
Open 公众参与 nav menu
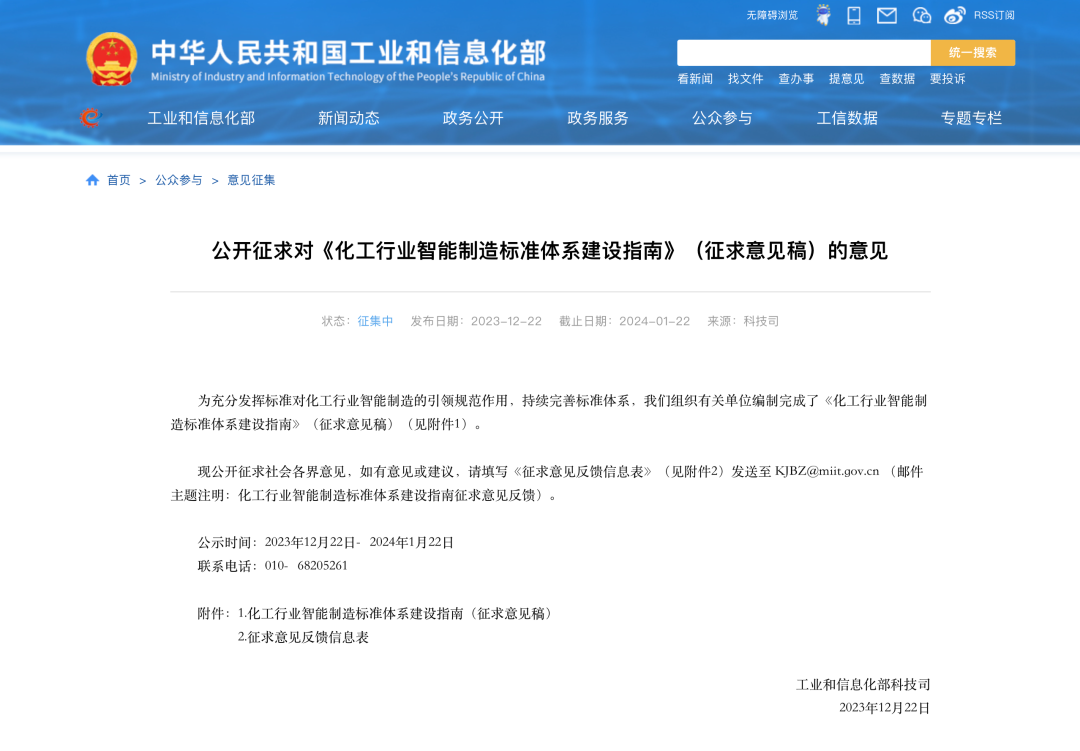pyautogui.click(x=722, y=118)
